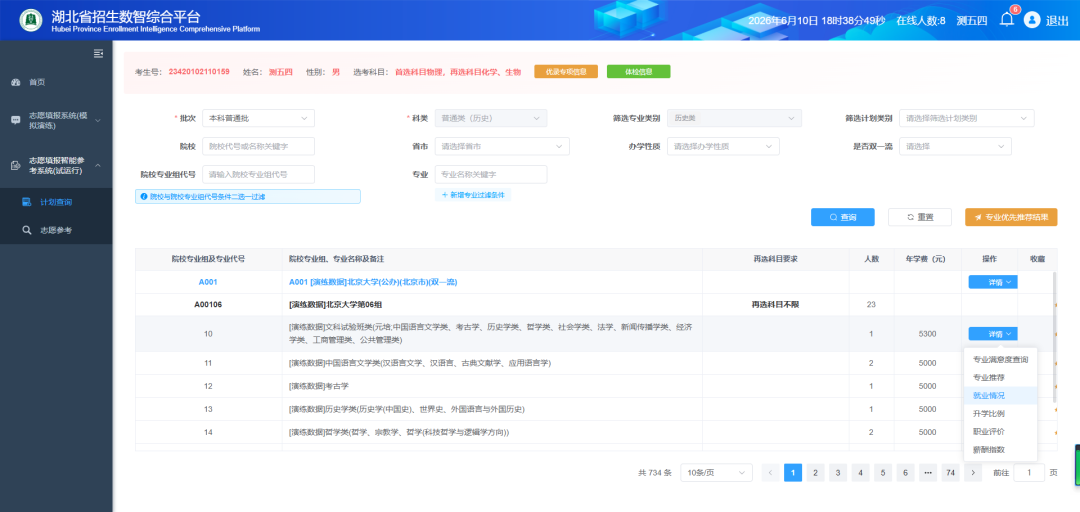1080x512 pixels.
Task: Open 计划查询 sidebar item
Action: 56,202
